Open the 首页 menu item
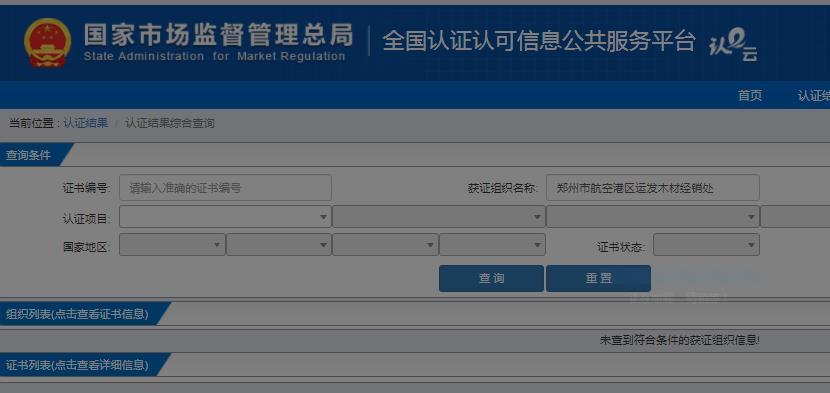Viewport: 830px width, 393px height. coord(750,95)
